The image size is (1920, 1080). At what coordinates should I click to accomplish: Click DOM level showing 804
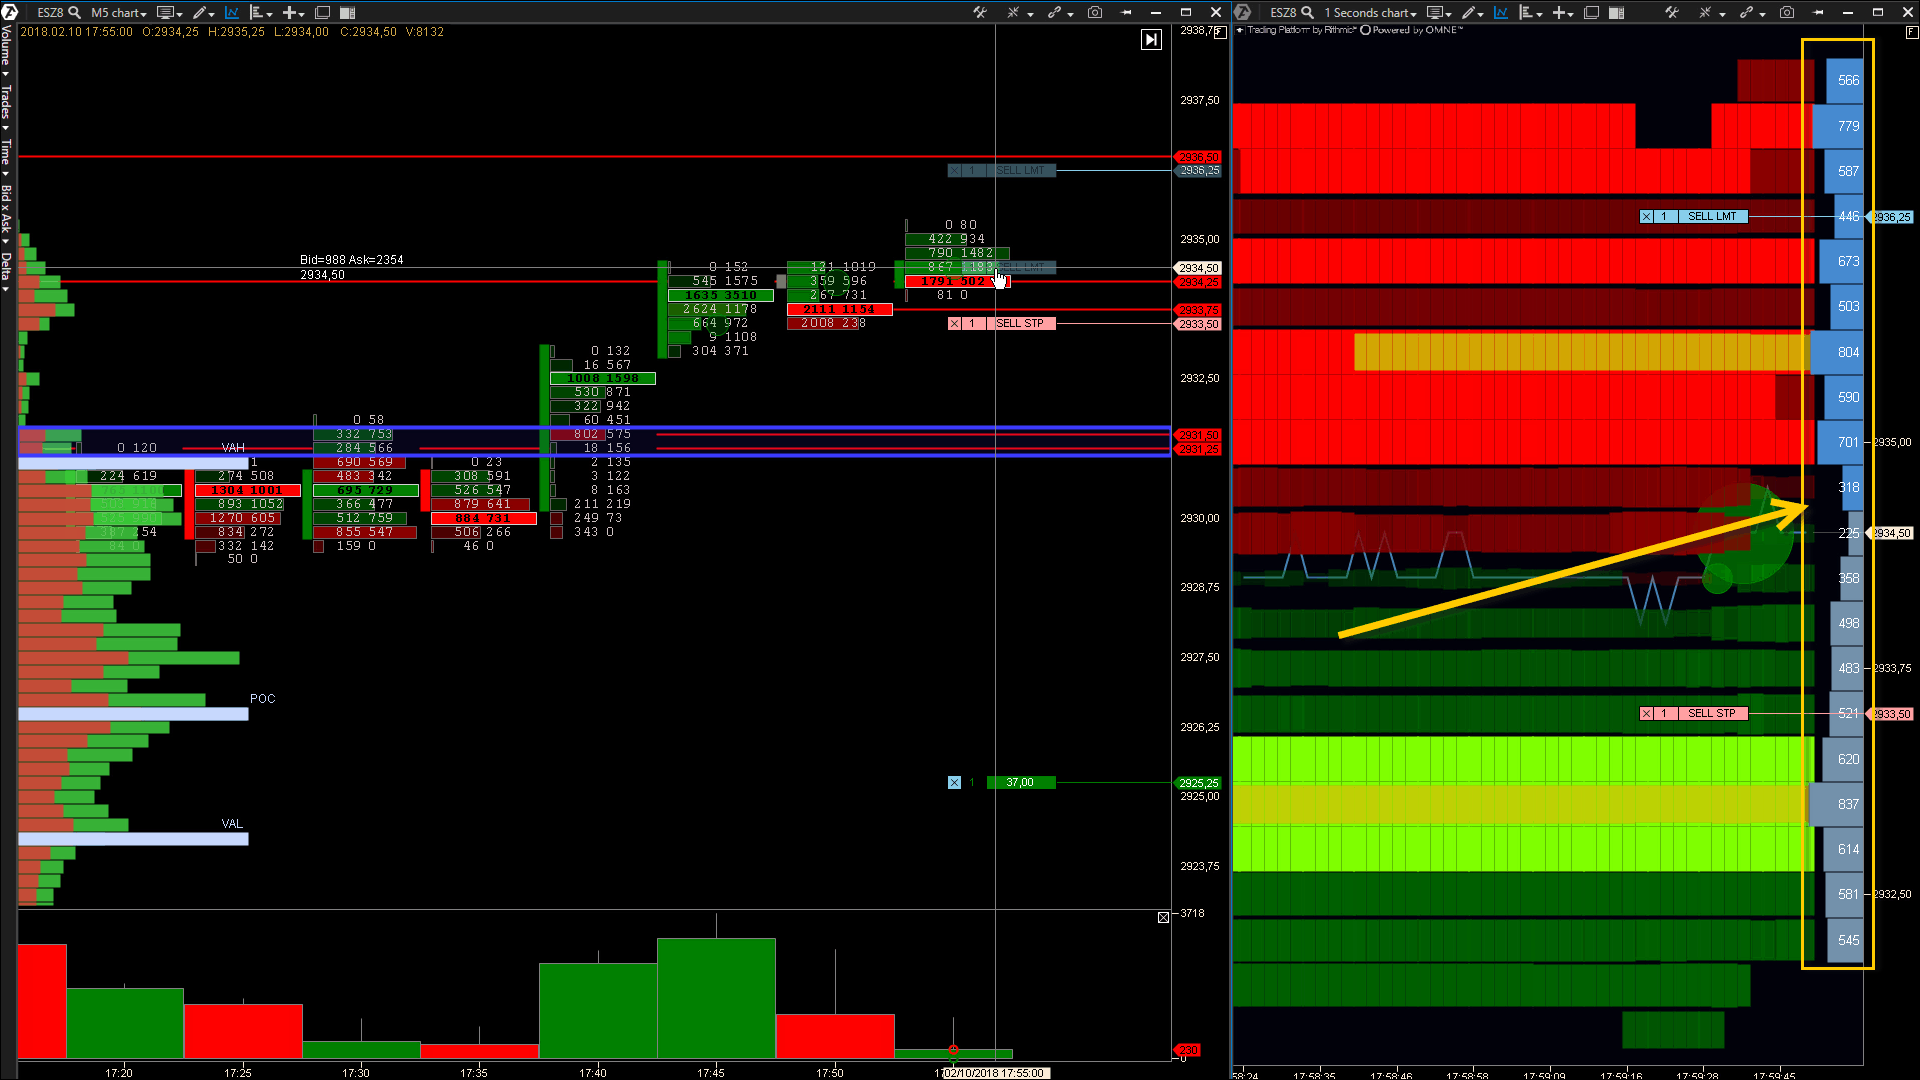coord(1837,352)
